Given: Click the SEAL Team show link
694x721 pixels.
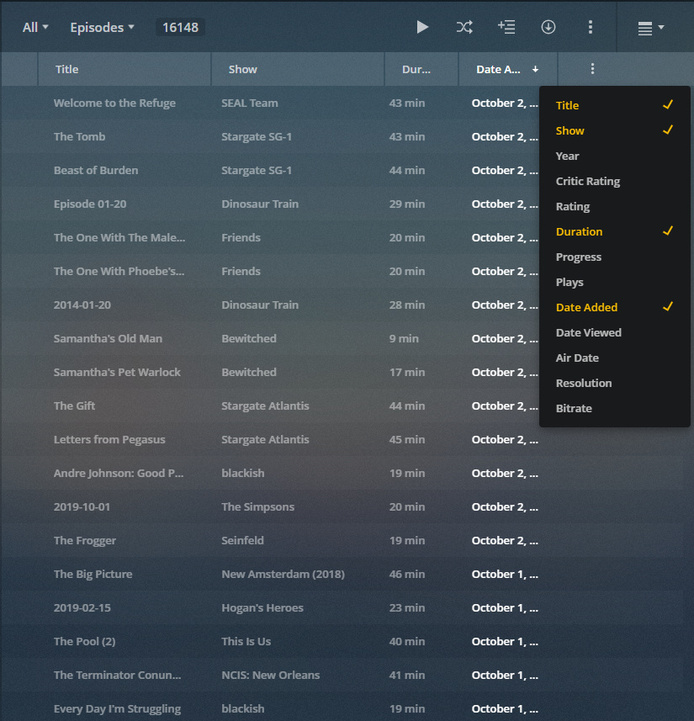Looking at the screenshot, I should tap(249, 103).
